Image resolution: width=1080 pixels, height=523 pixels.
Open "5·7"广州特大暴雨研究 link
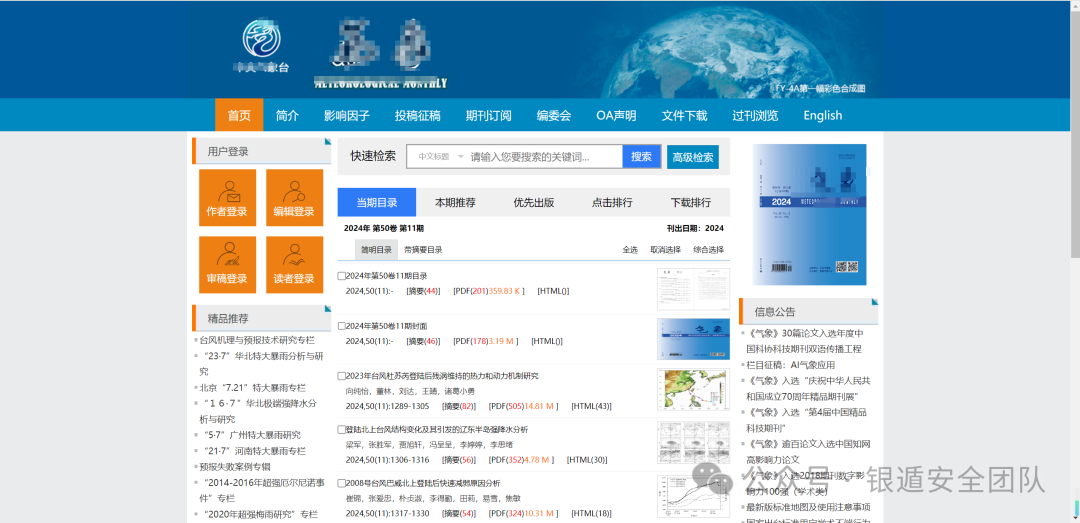[x=253, y=435]
